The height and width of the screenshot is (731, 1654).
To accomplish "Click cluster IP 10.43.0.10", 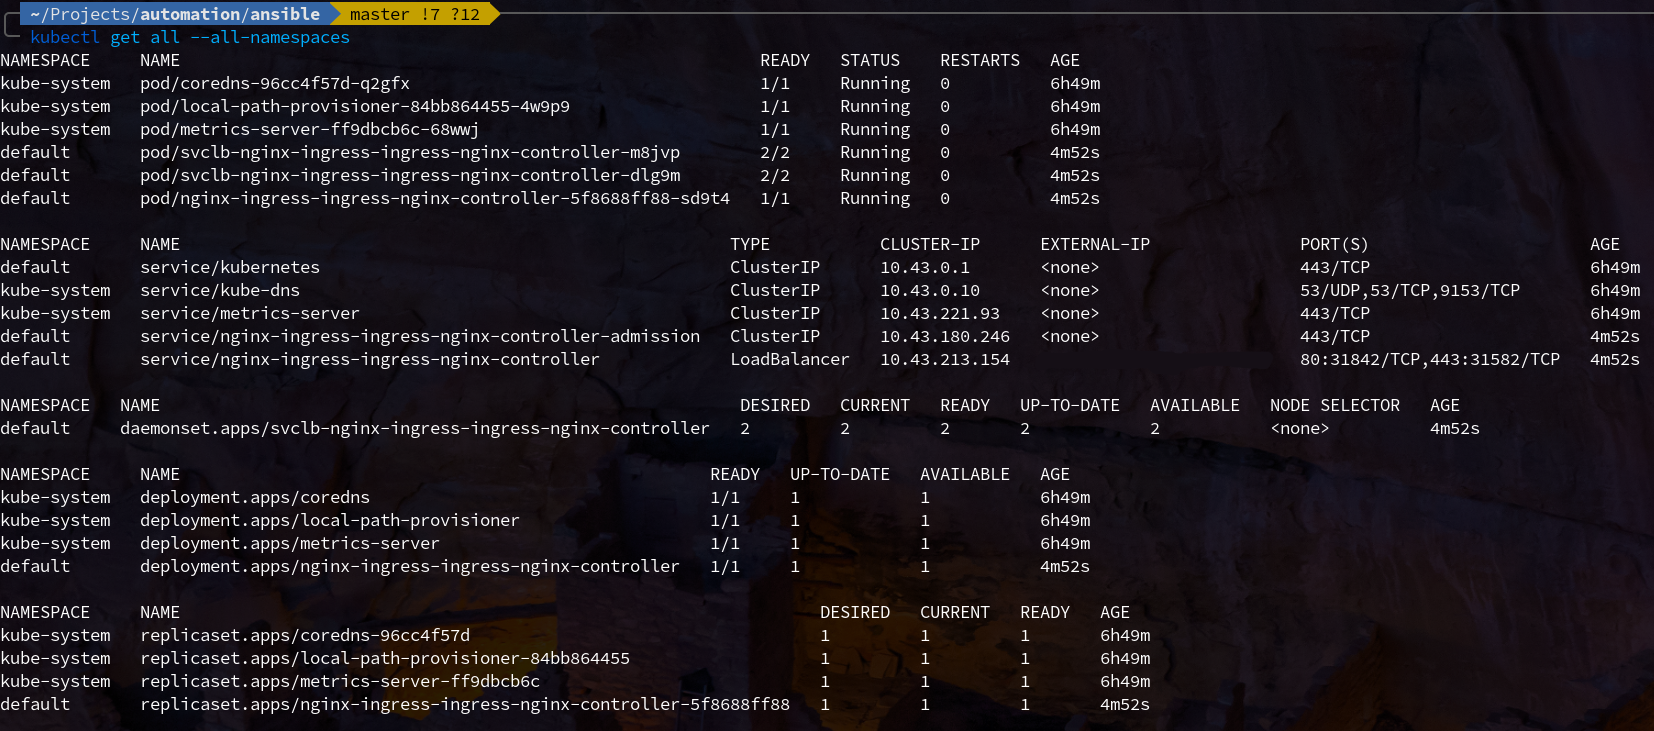I will click(x=930, y=290).
